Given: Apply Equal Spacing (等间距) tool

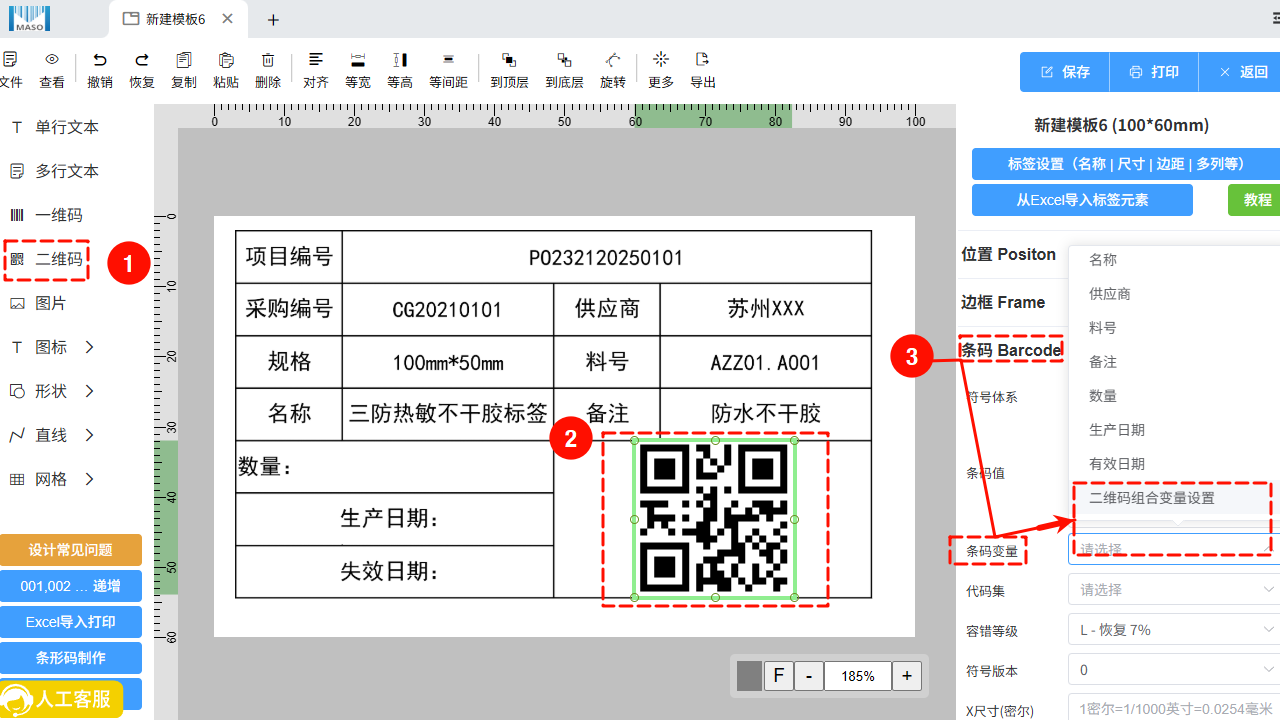Looking at the screenshot, I should pyautogui.click(x=448, y=70).
